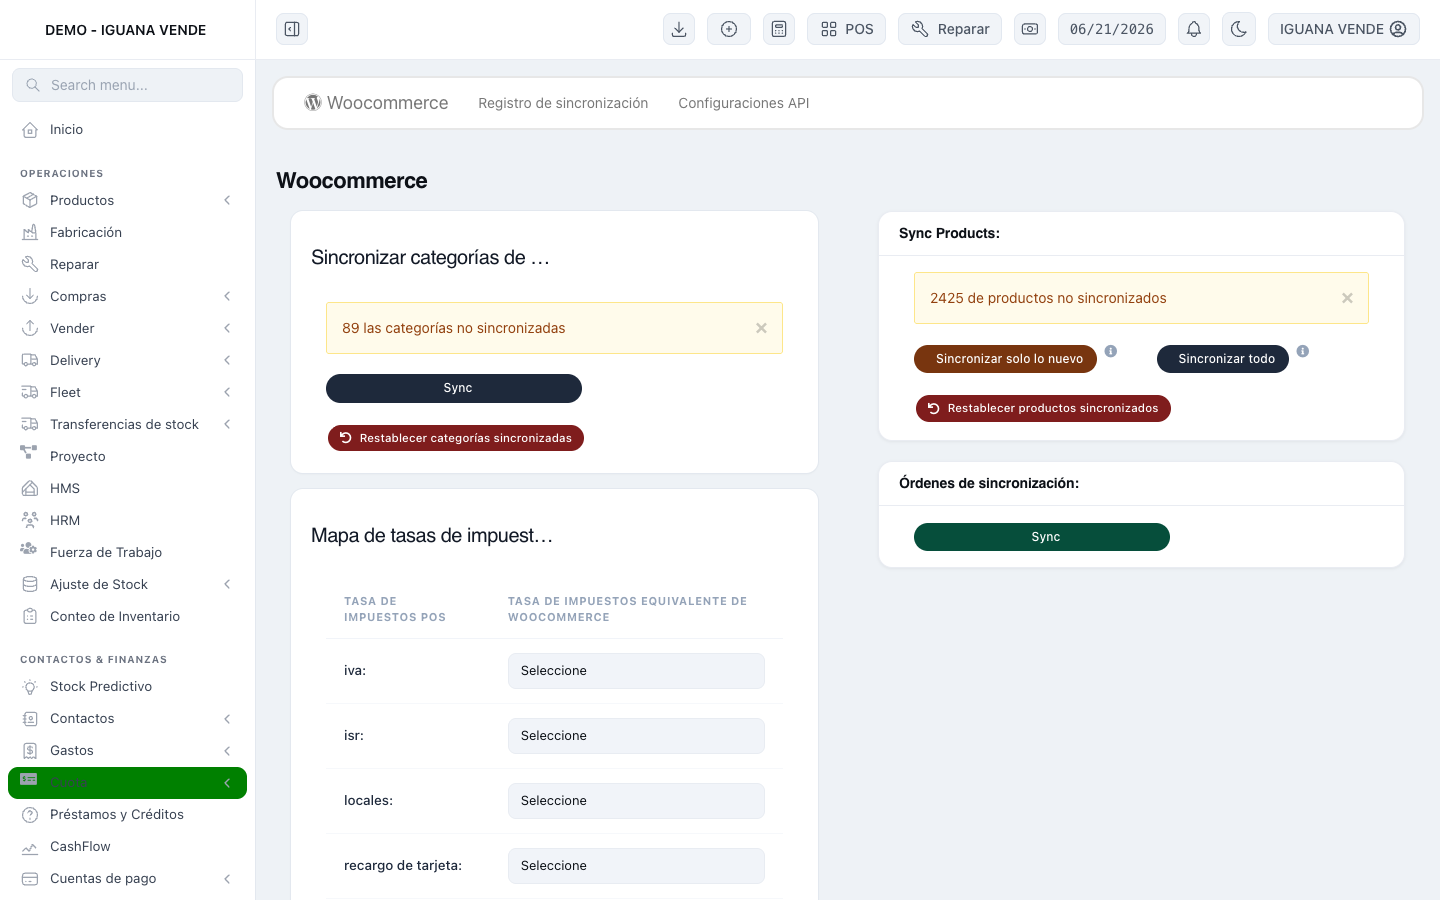Toggle dark mode moon icon
The image size is (1440, 900).
coord(1239,29)
